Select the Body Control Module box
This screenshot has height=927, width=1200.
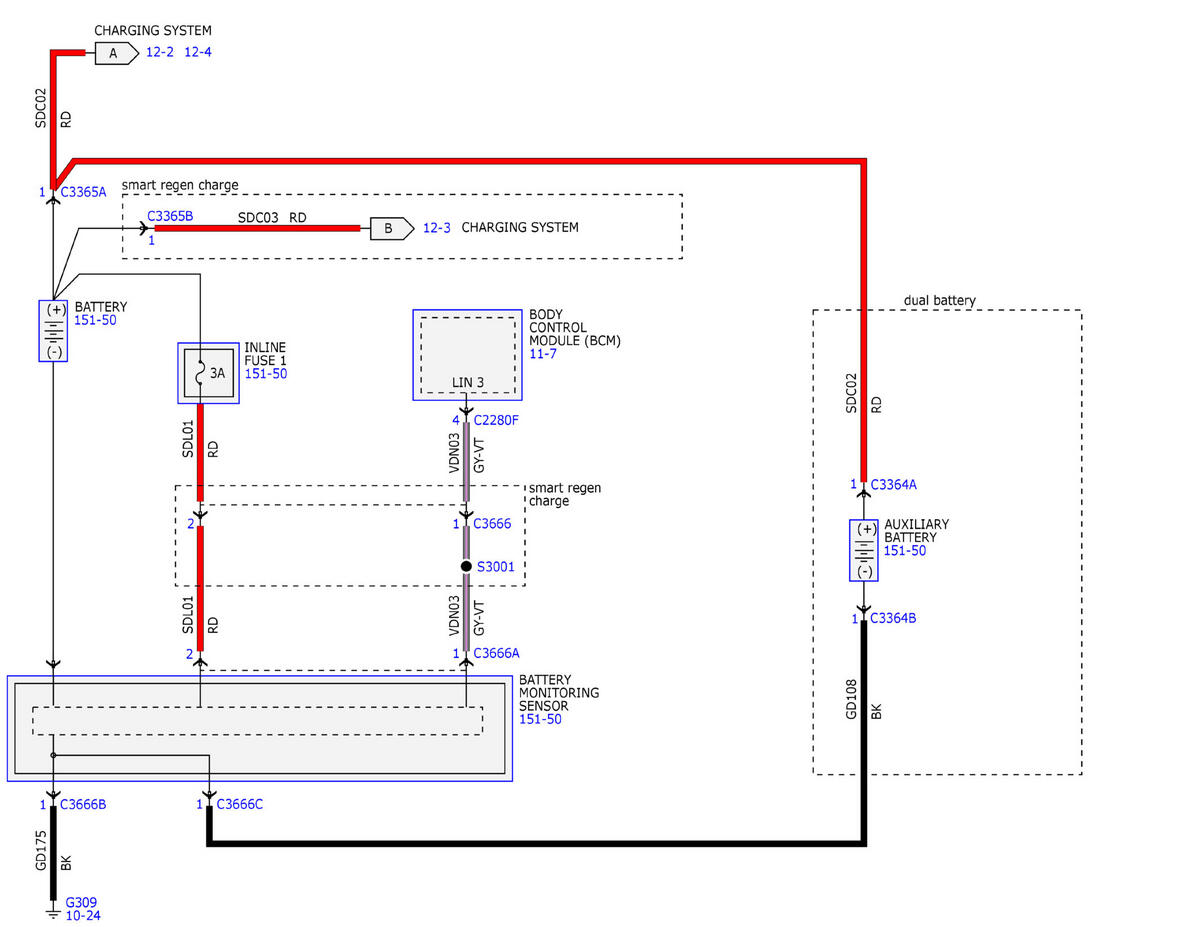coord(468,355)
